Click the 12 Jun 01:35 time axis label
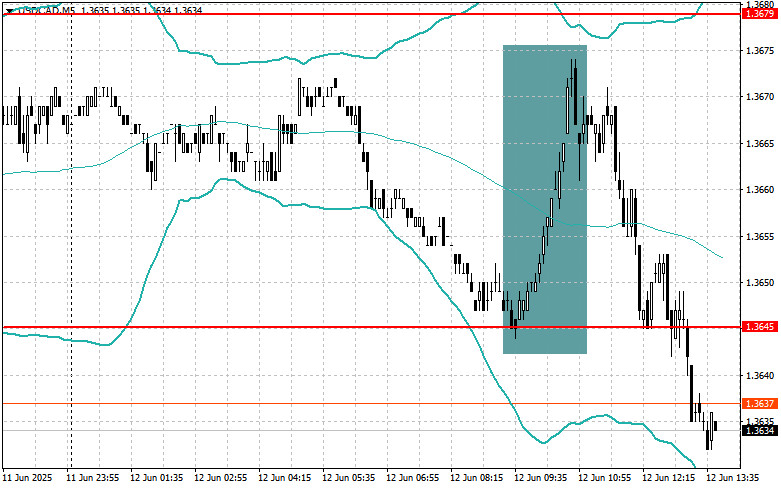 pos(156,478)
